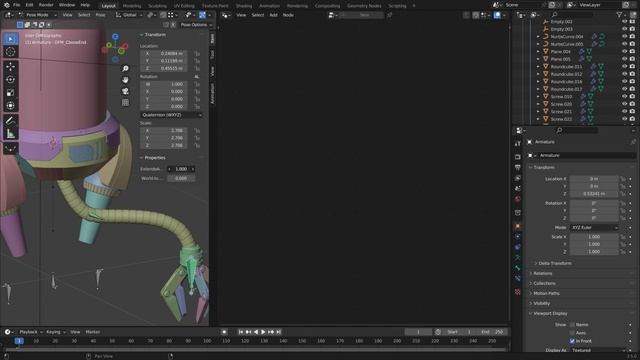Image resolution: width=640 pixels, height=360 pixels.
Task: Switch orthographic/perspective grid icon
Action: [x=125, y=102]
